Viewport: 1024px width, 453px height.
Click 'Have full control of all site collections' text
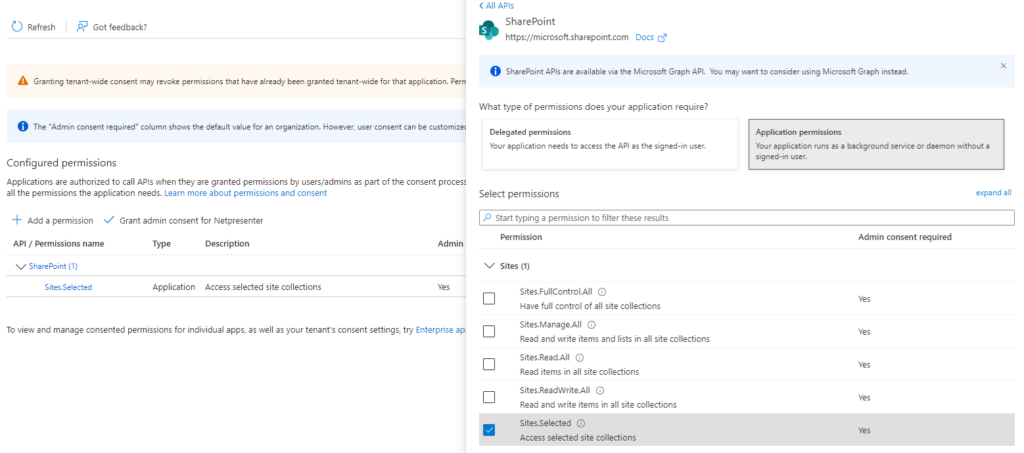590,305
